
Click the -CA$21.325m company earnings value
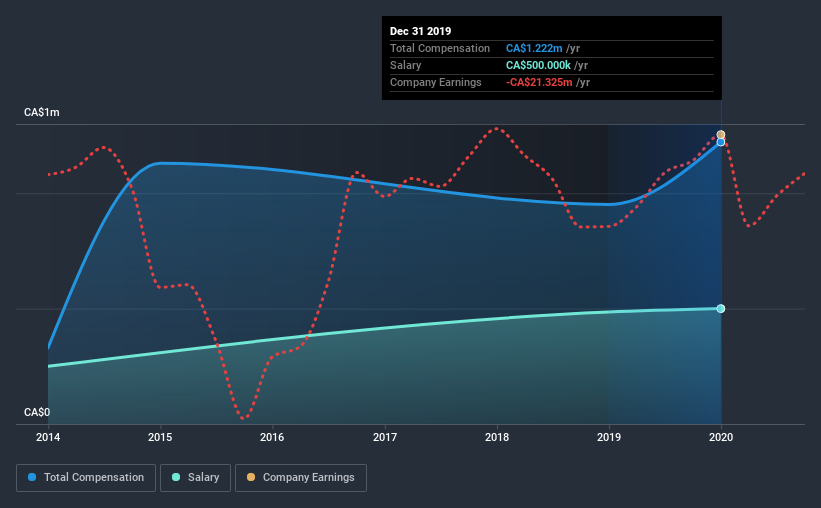[x=539, y=82]
